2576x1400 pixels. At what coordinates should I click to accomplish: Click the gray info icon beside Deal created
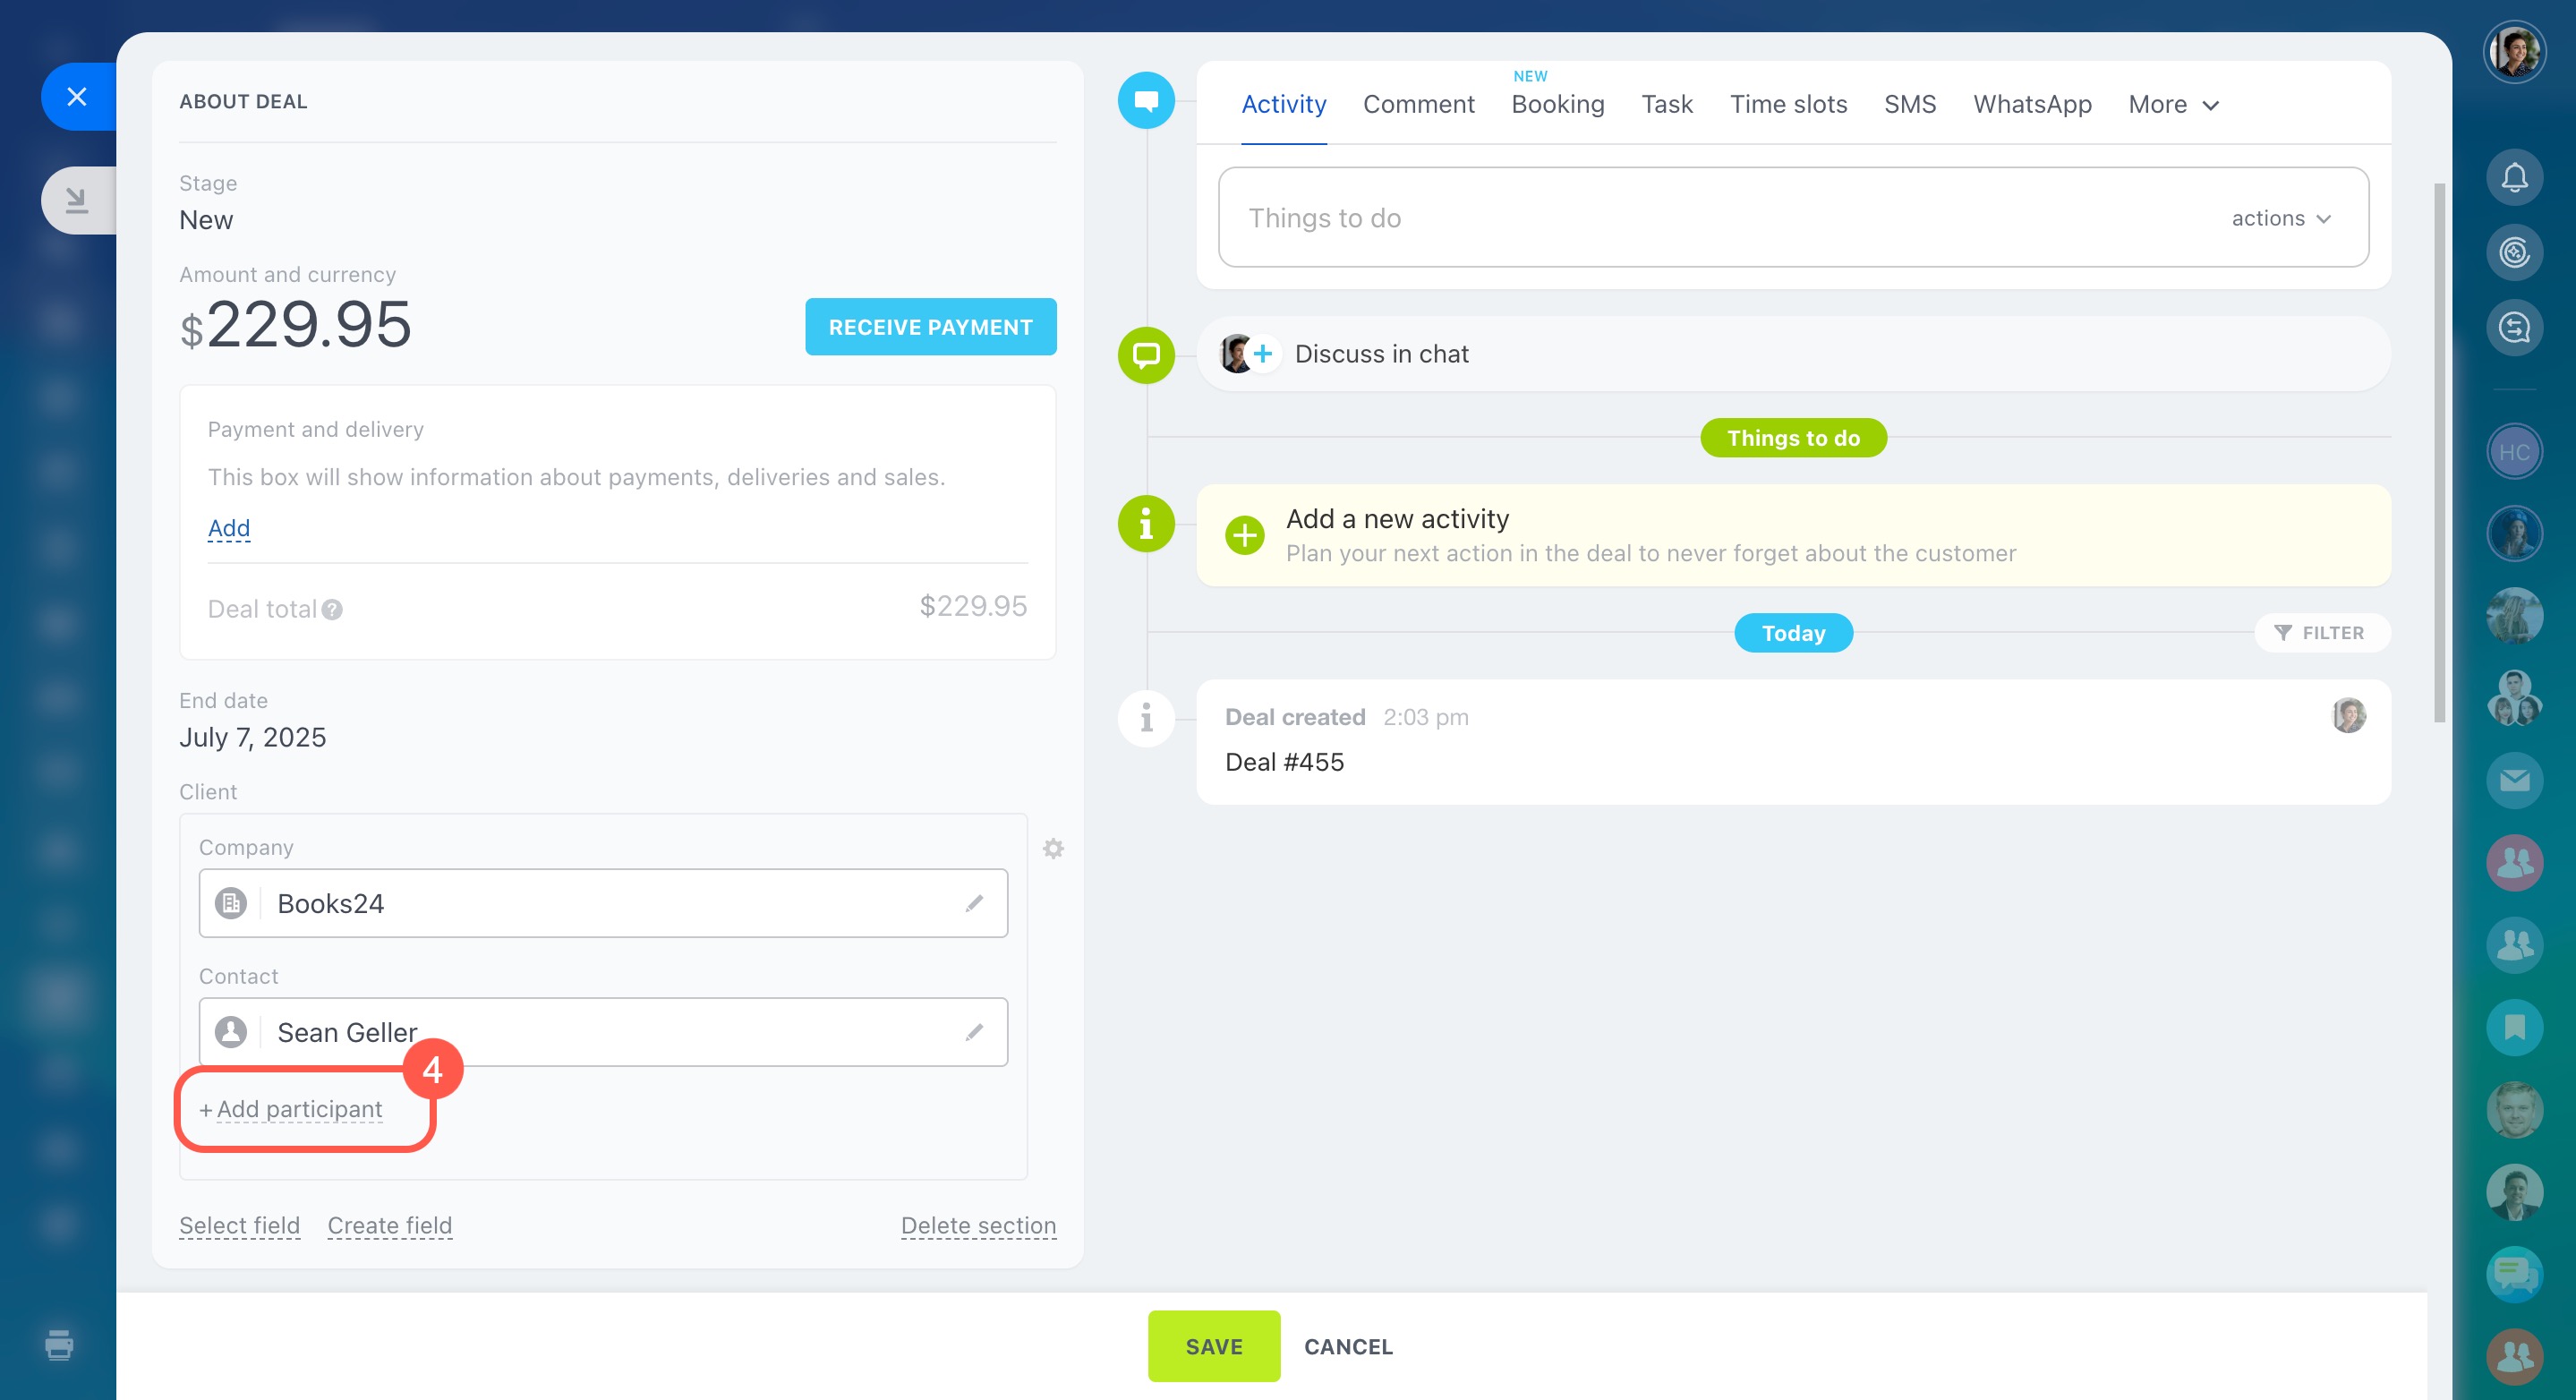point(1146,718)
